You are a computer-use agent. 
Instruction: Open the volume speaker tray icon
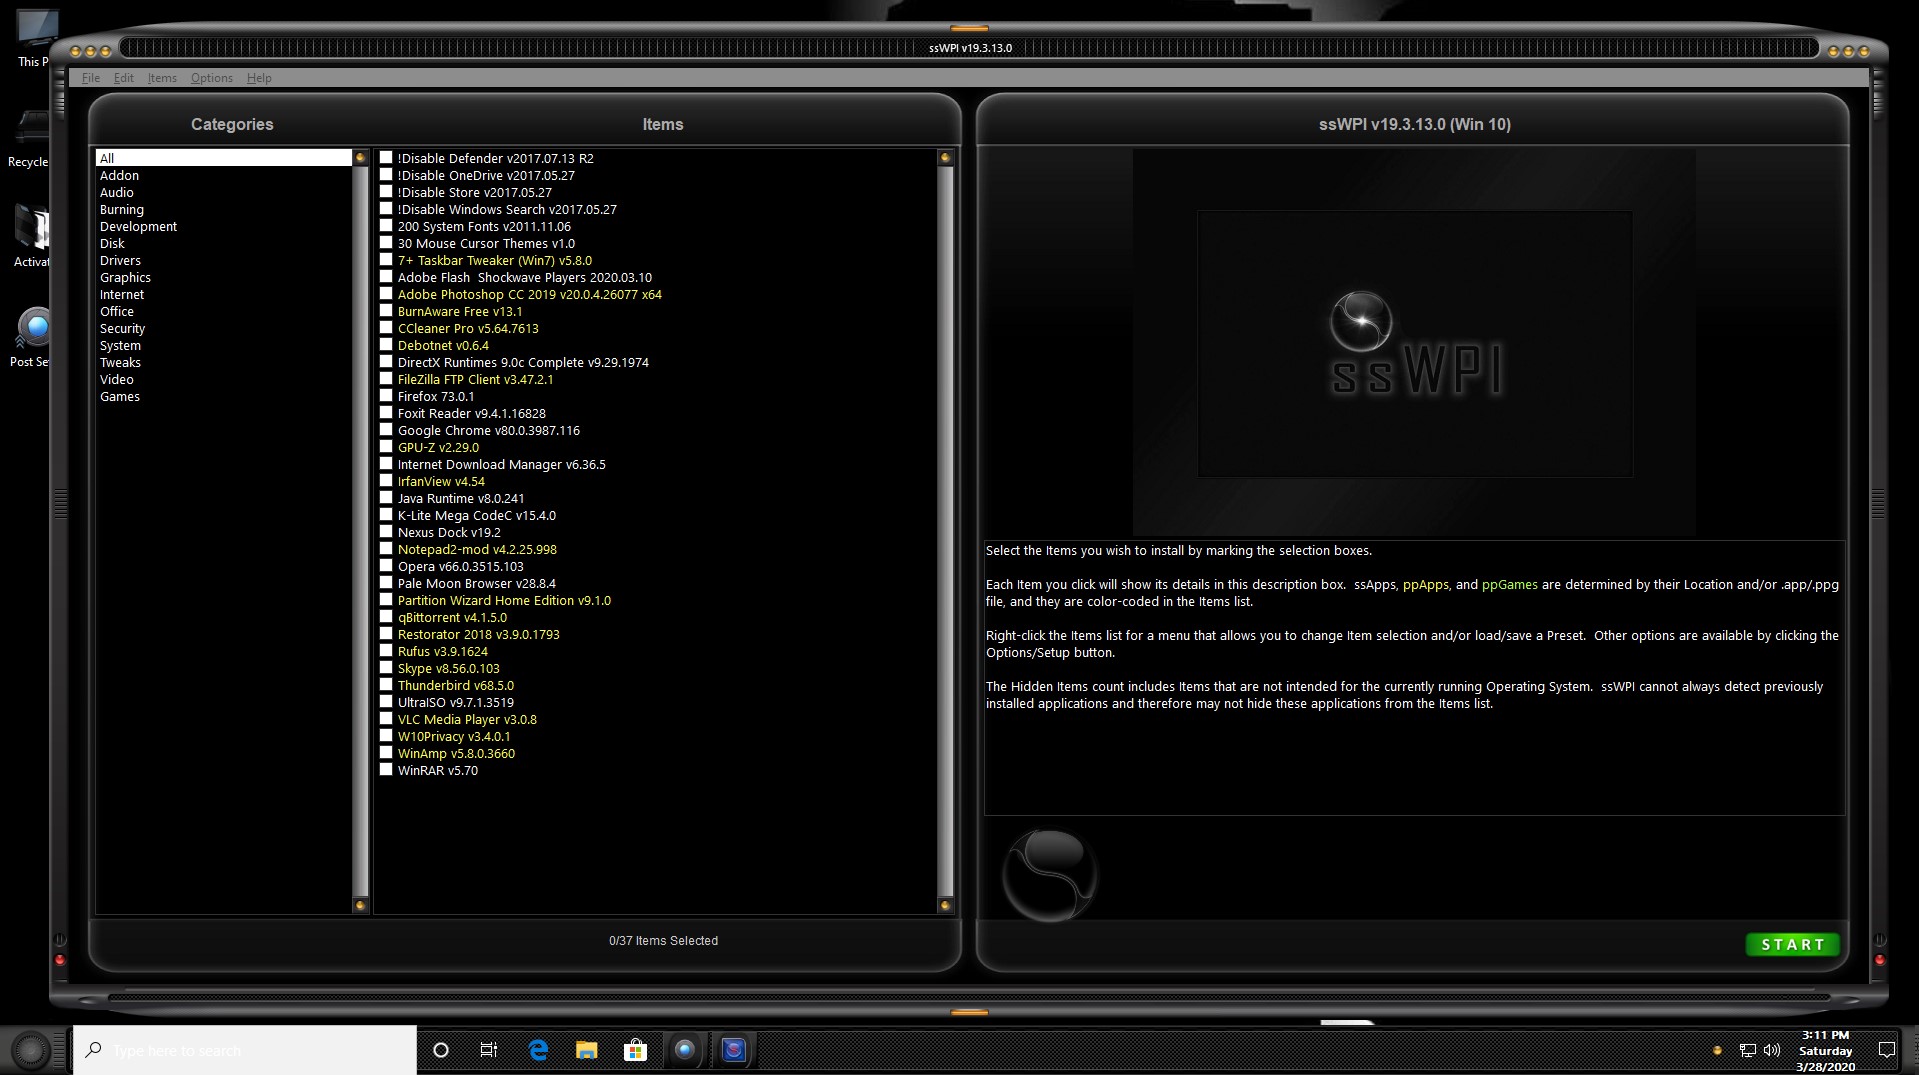[1772, 1050]
